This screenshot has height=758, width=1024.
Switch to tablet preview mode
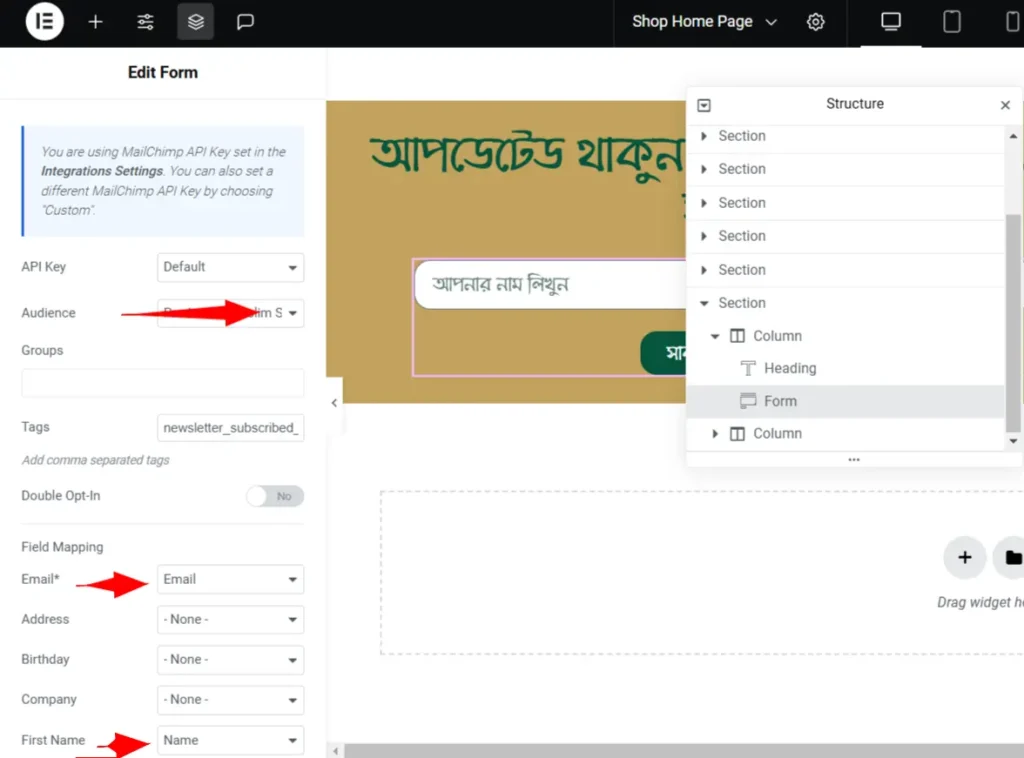[952, 22]
